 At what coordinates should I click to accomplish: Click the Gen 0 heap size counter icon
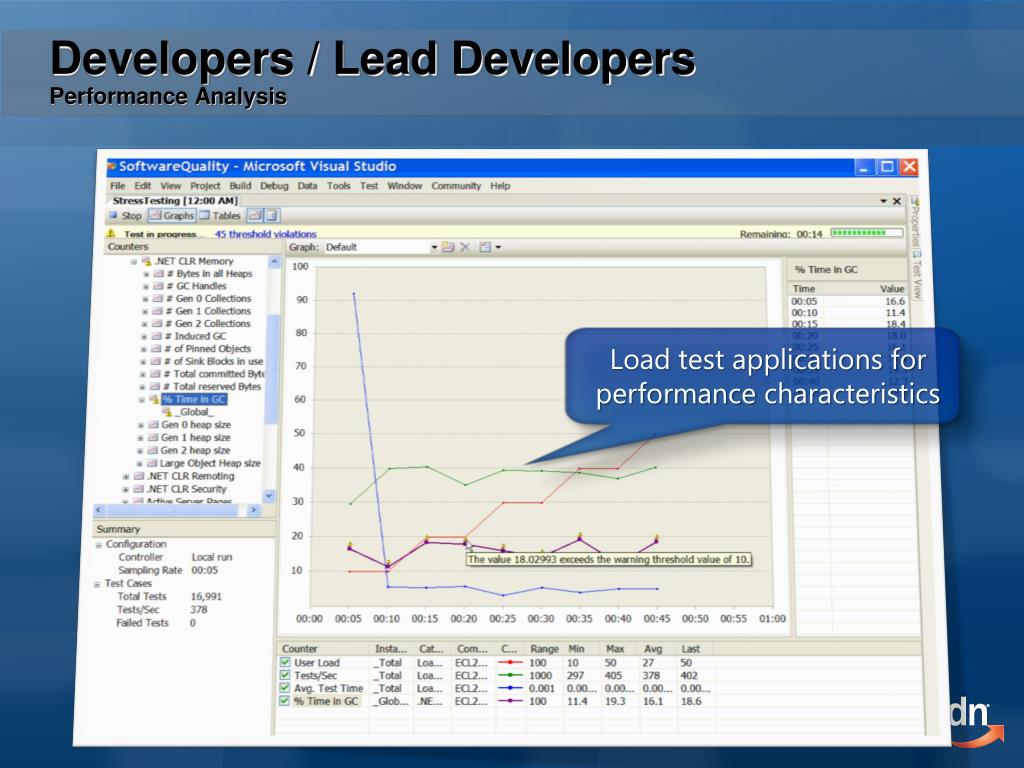tap(153, 424)
